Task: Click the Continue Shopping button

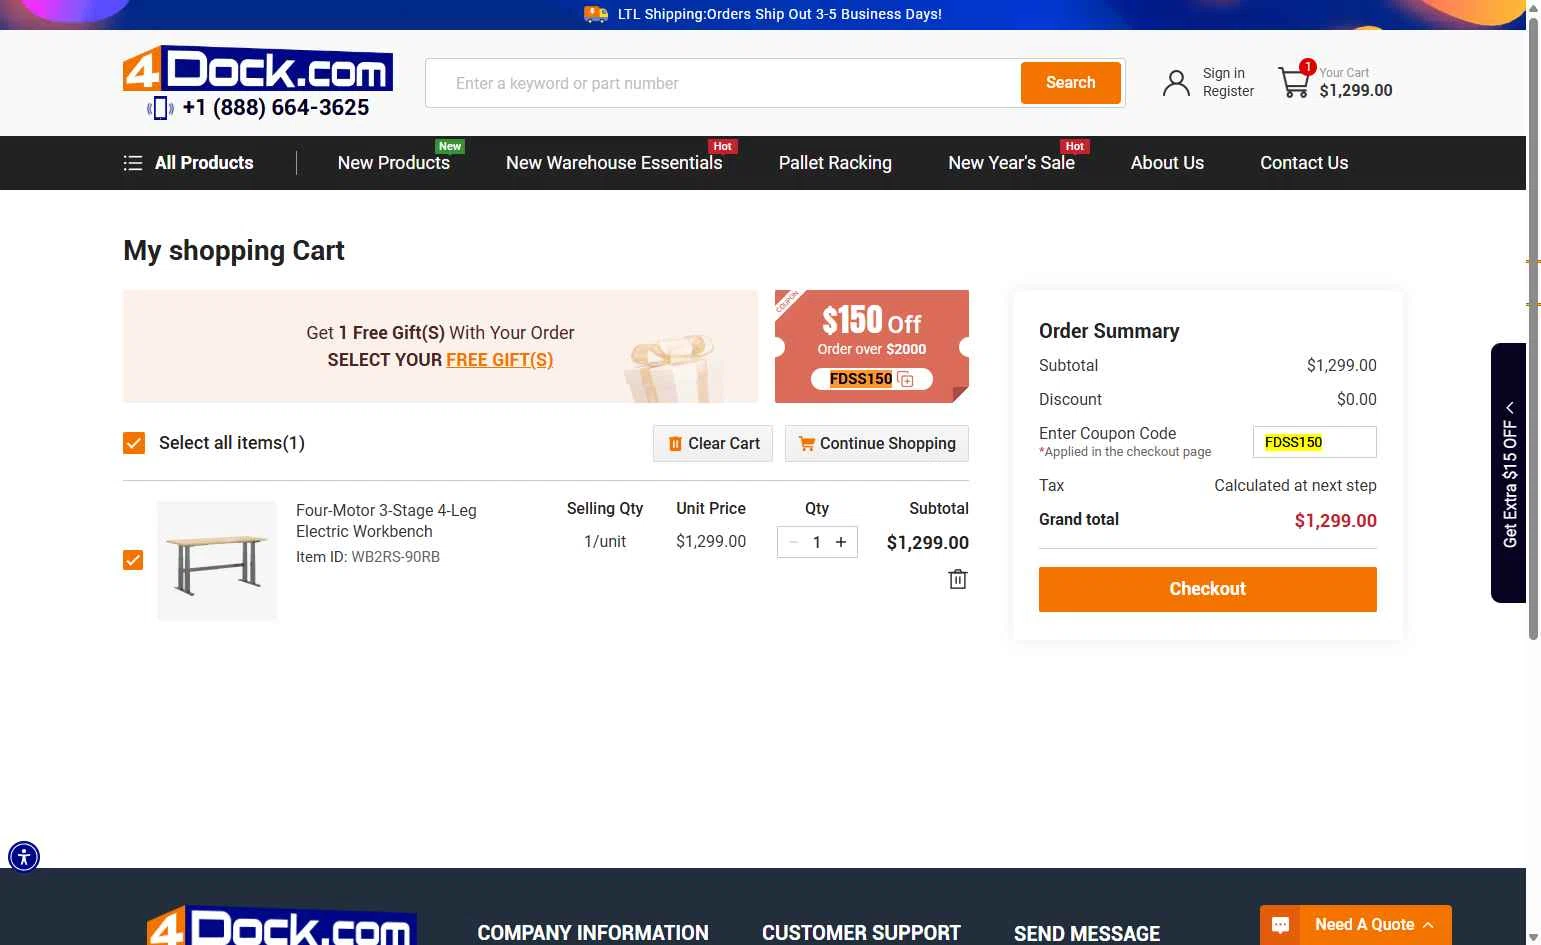Action: (x=877, y=444)
